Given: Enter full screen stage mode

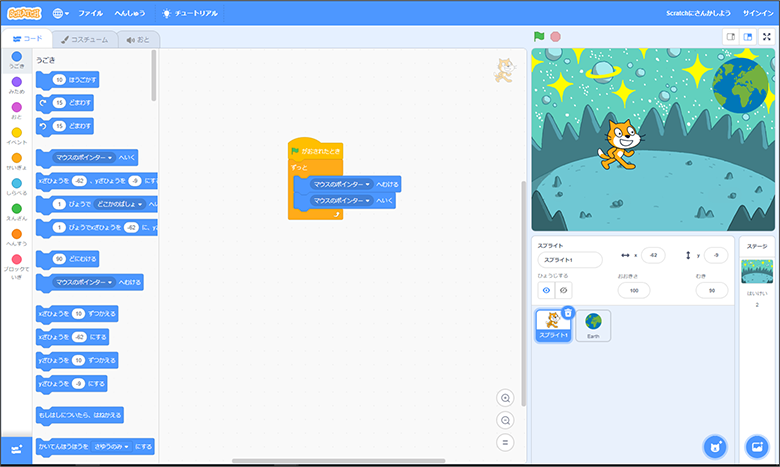Looking at the screenshot, I should click(767, 37).
